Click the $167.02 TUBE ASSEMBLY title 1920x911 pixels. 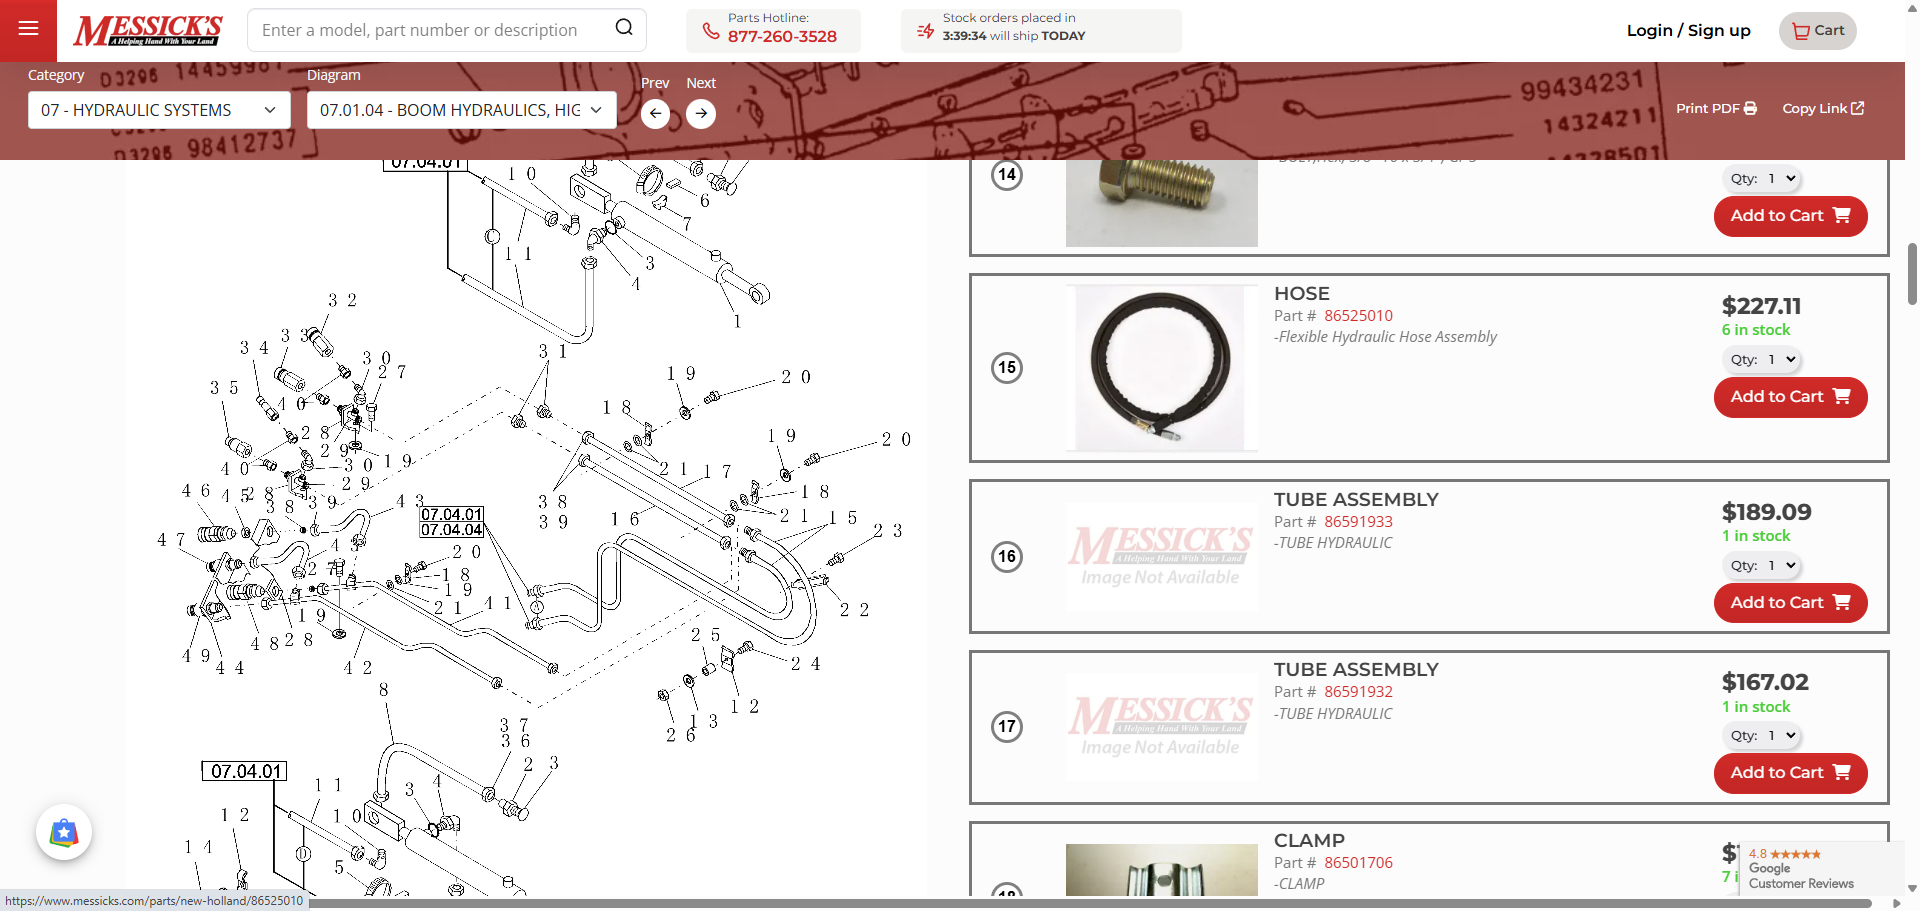click(x=1356, y=670)
